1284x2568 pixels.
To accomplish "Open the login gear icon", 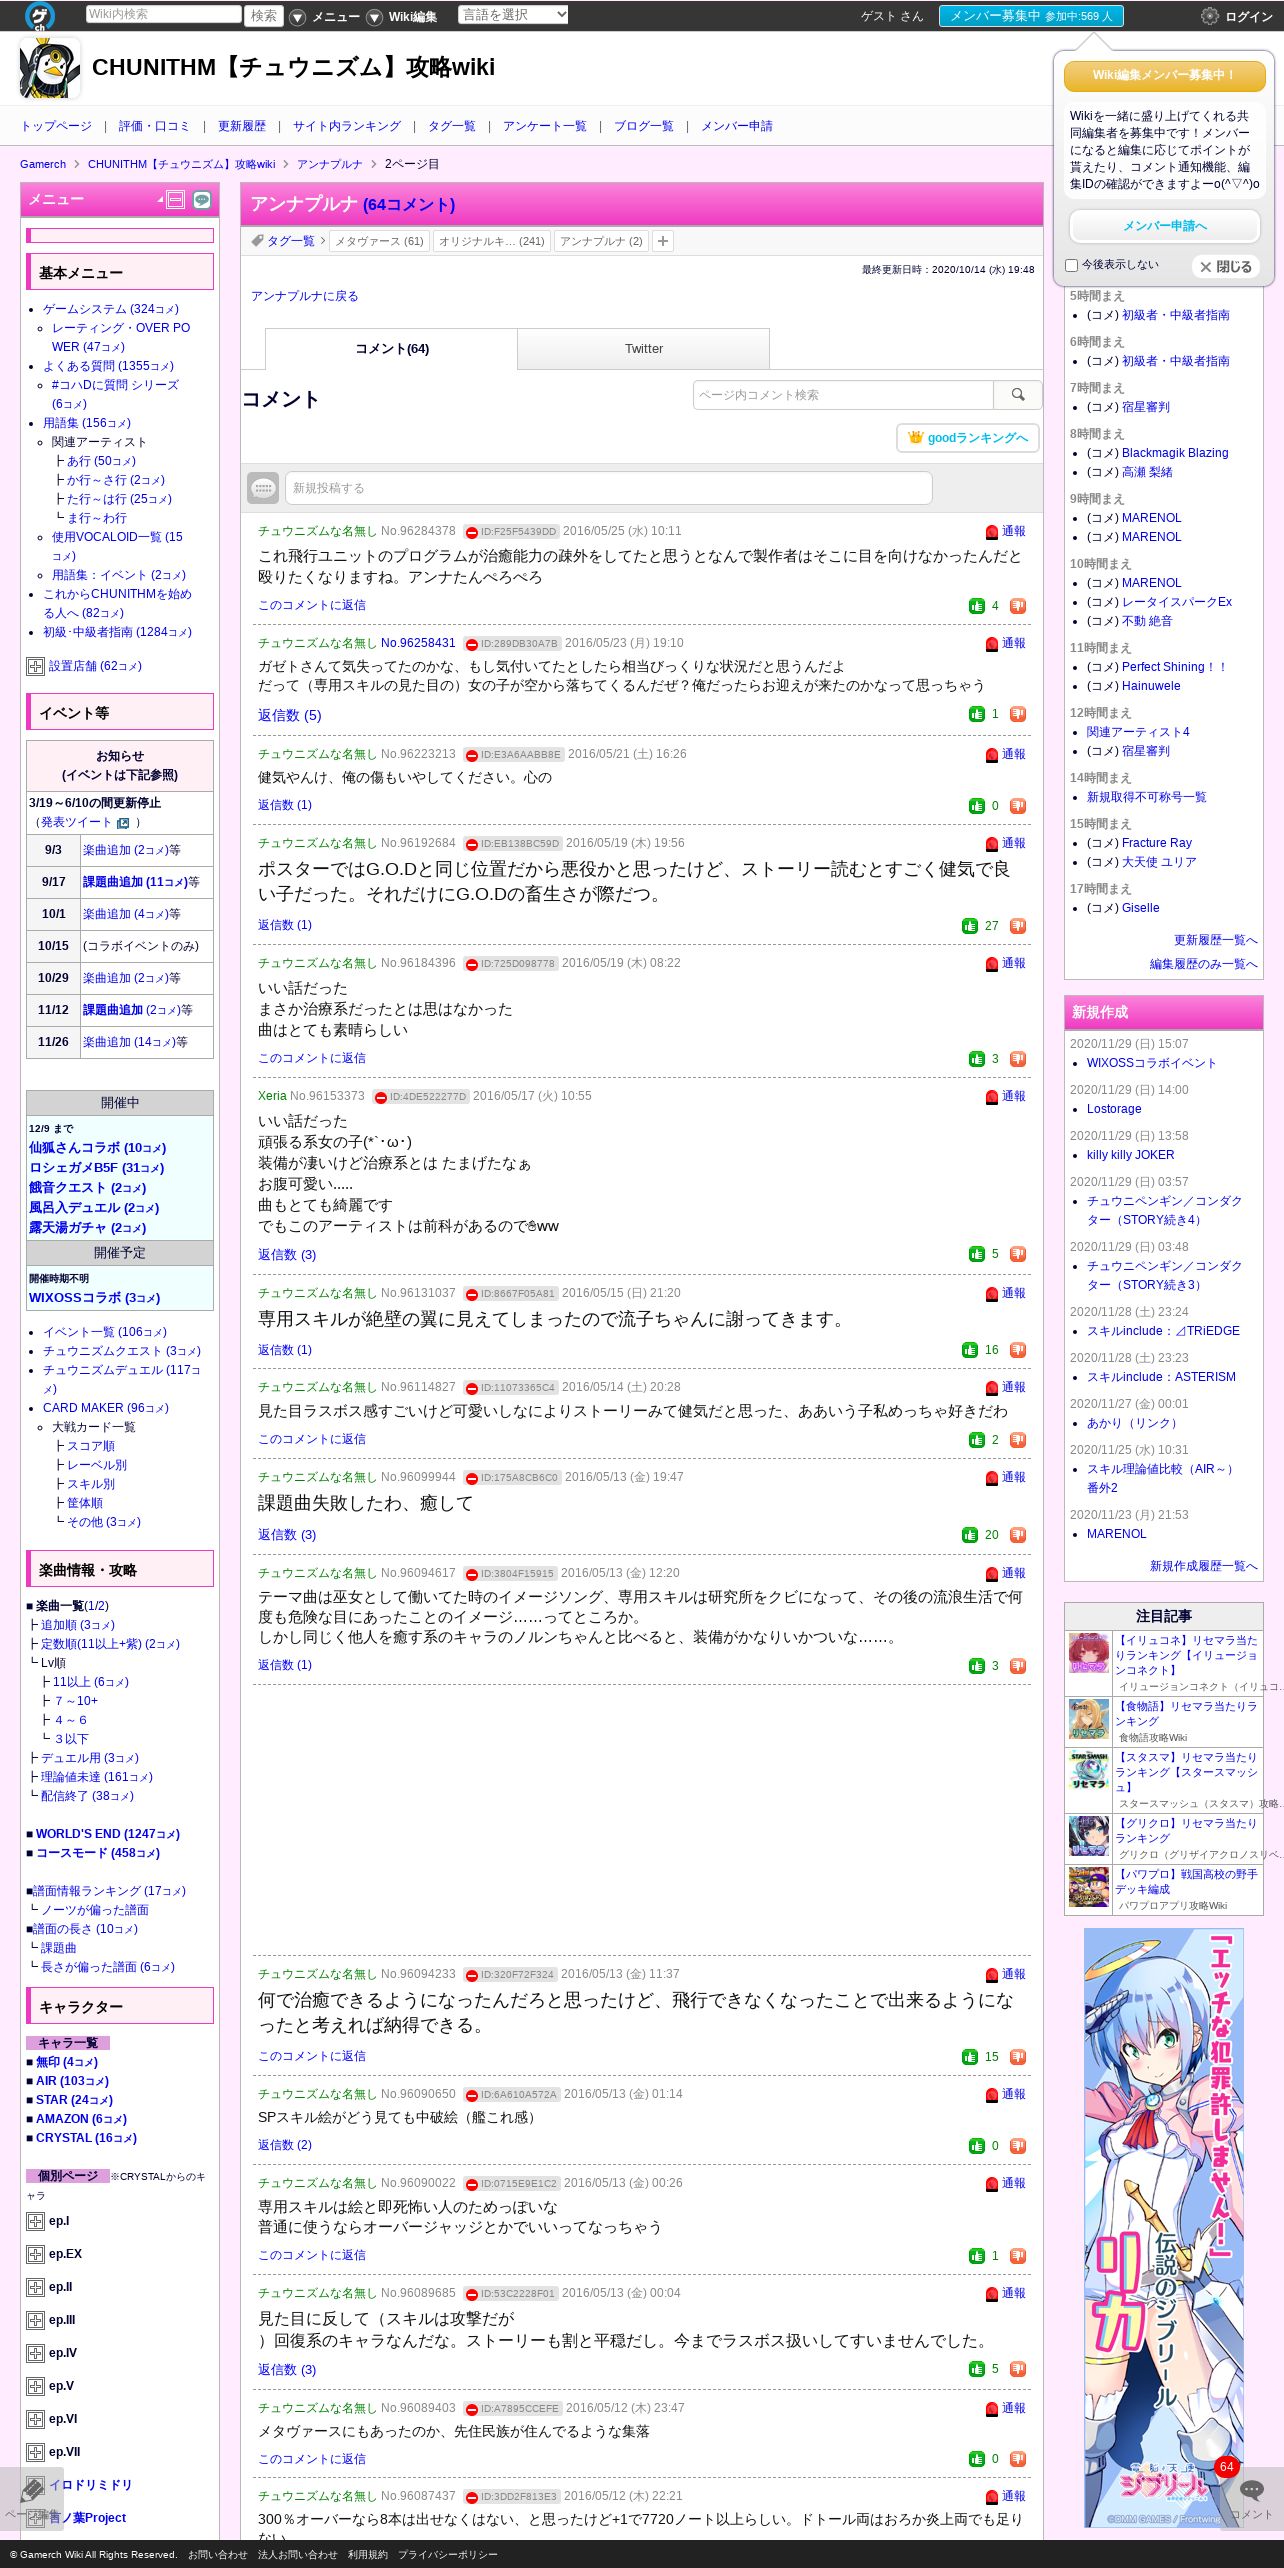I will pyautogui.click(x=1210, y=16).
